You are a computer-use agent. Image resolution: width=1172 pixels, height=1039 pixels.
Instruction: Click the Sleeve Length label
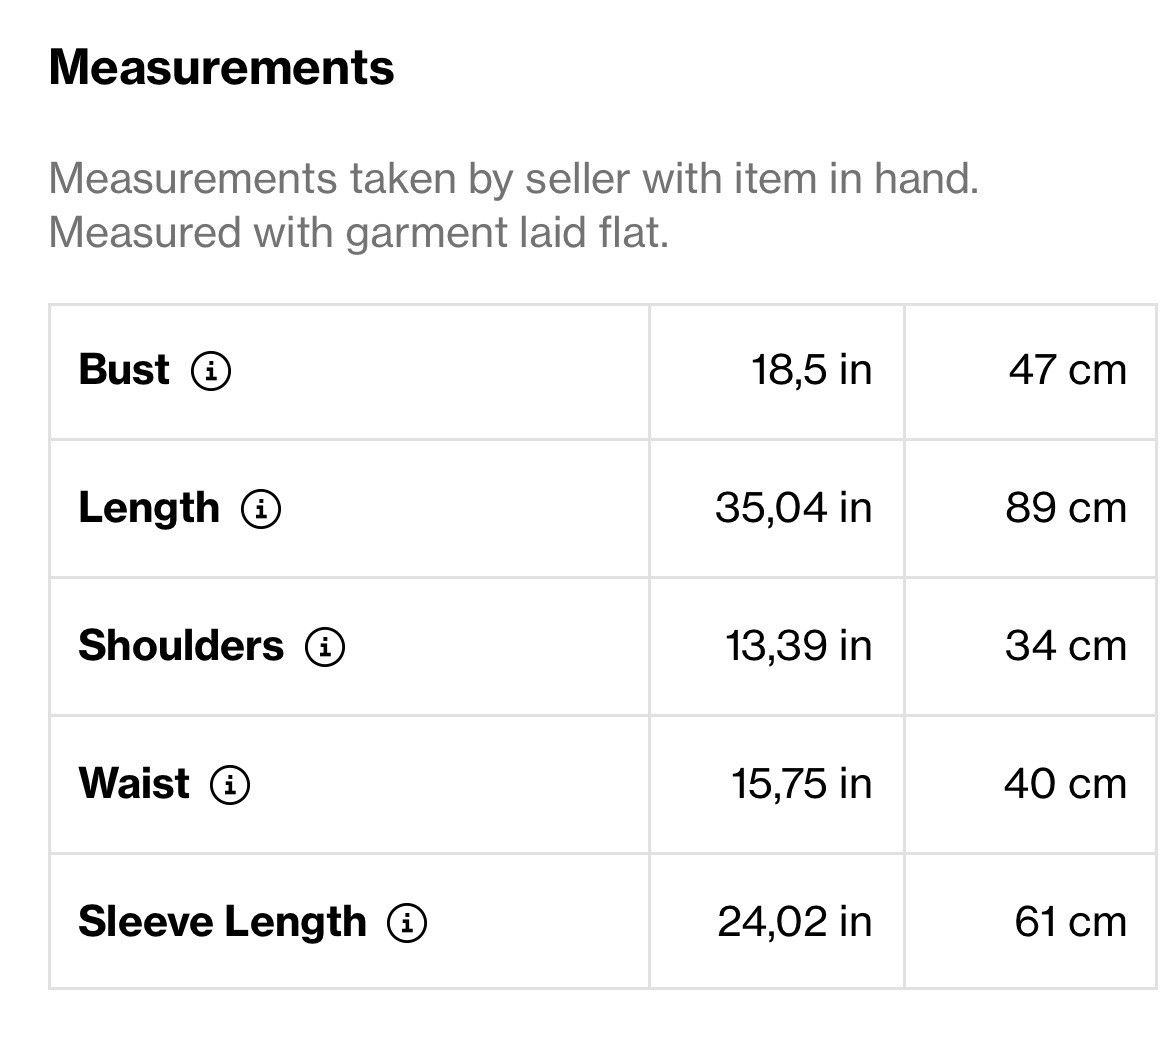click(x=222, y=922)
